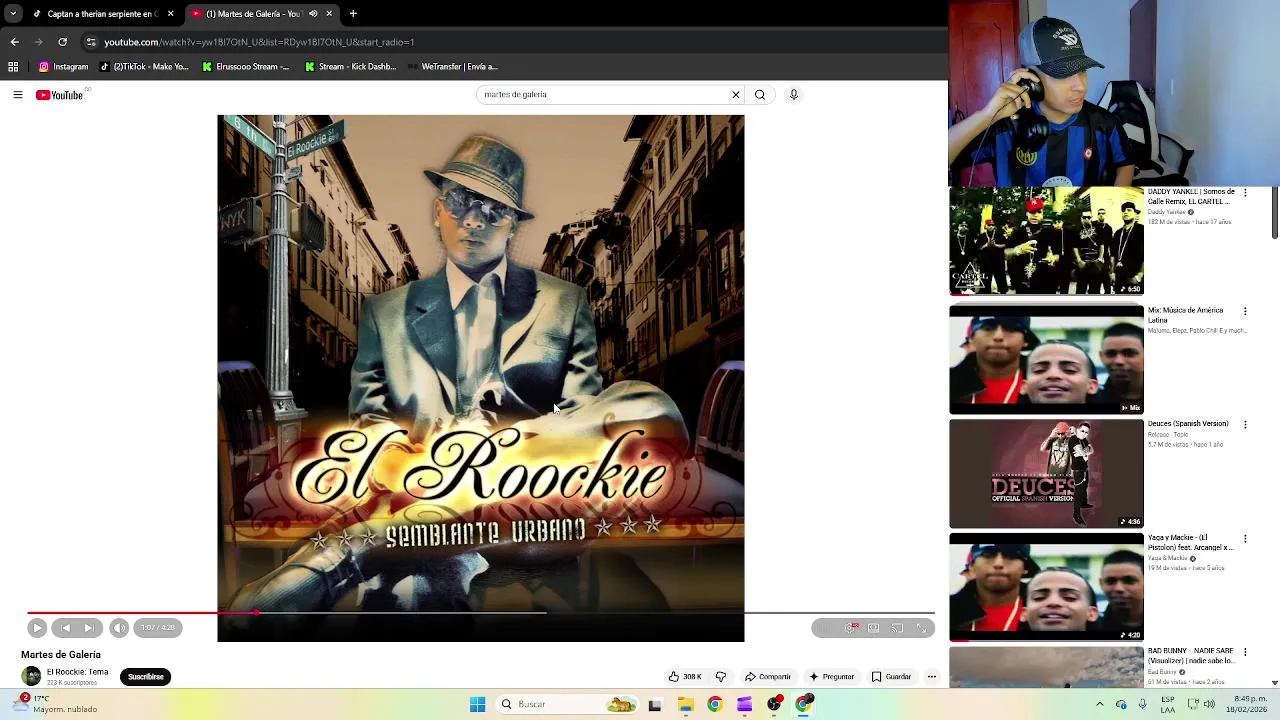Mute tab via speaker icon on YouTube tab
Screen dimensions: 1280x720
point(313,14)
